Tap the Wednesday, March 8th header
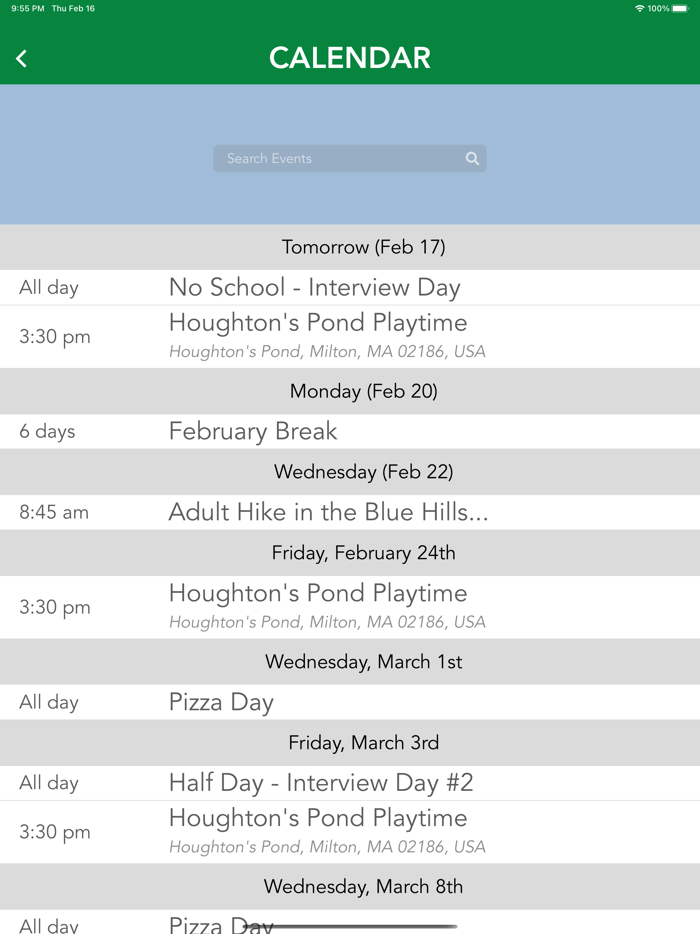 (x=363, y=887)
